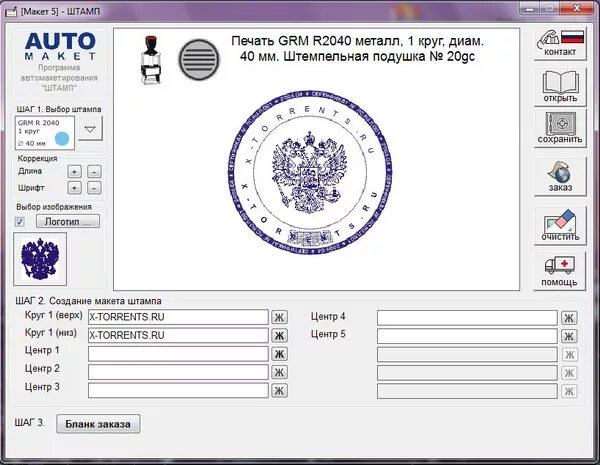This screenshot has height=465, width=600.
Task: Toggle bold Ж for Центр 5
Action: [x=569, y=336]
